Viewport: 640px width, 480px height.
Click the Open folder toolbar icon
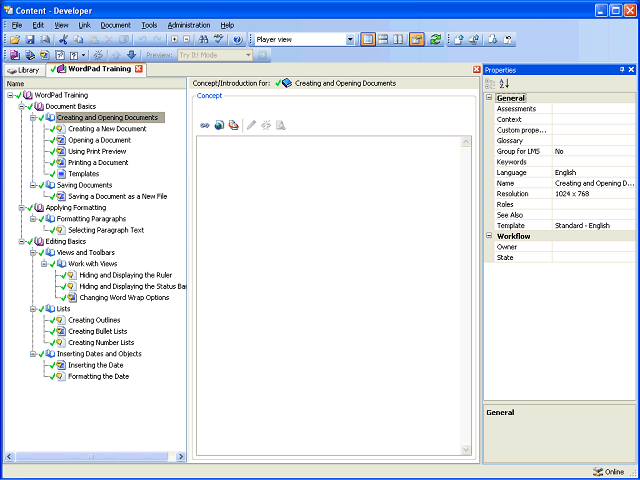coord(15,40)
